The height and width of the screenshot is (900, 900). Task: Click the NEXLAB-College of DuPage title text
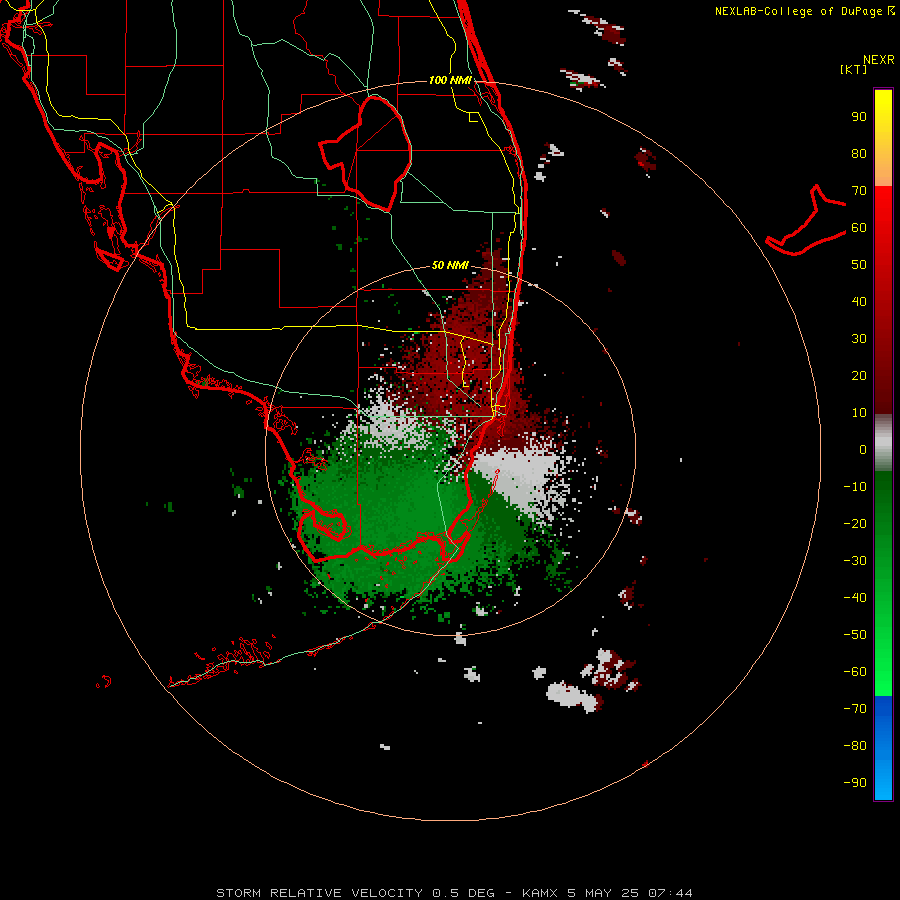(x=801, y=11)
